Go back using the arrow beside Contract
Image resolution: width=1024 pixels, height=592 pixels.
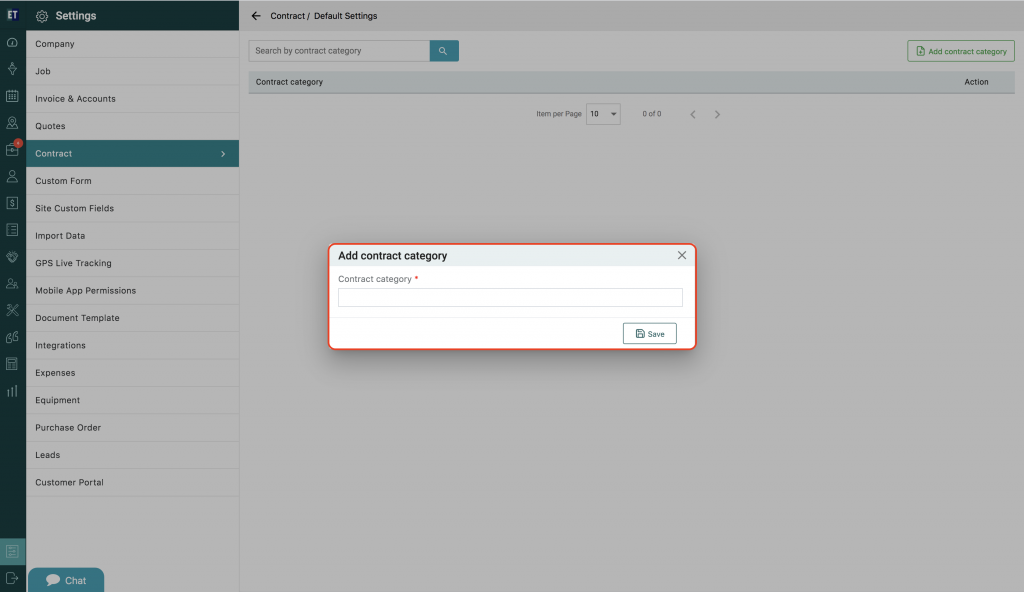tap(256, 16)
